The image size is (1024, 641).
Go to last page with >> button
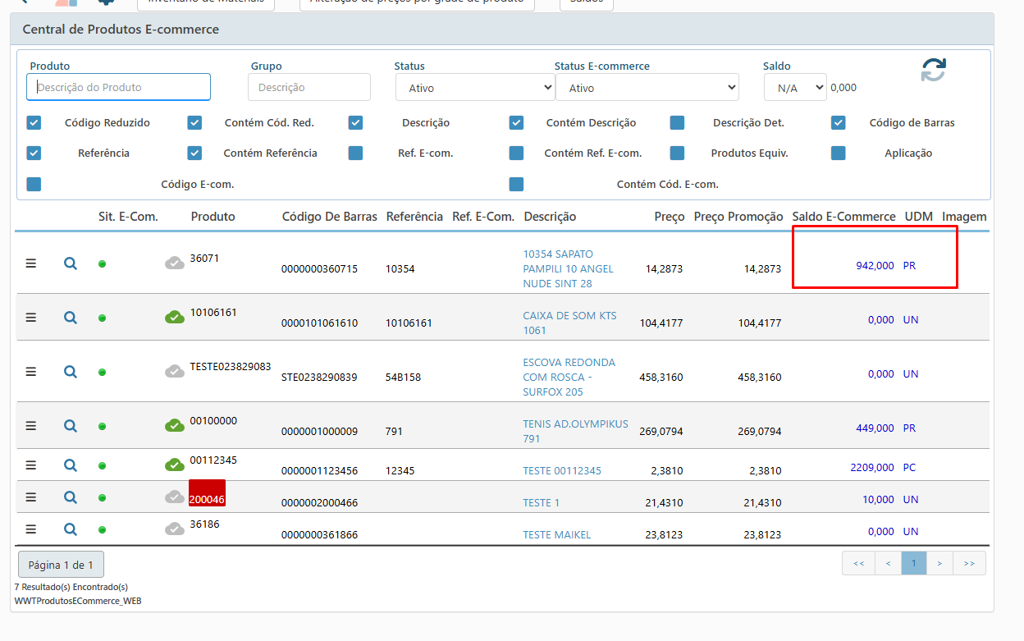tap(969, 564)
